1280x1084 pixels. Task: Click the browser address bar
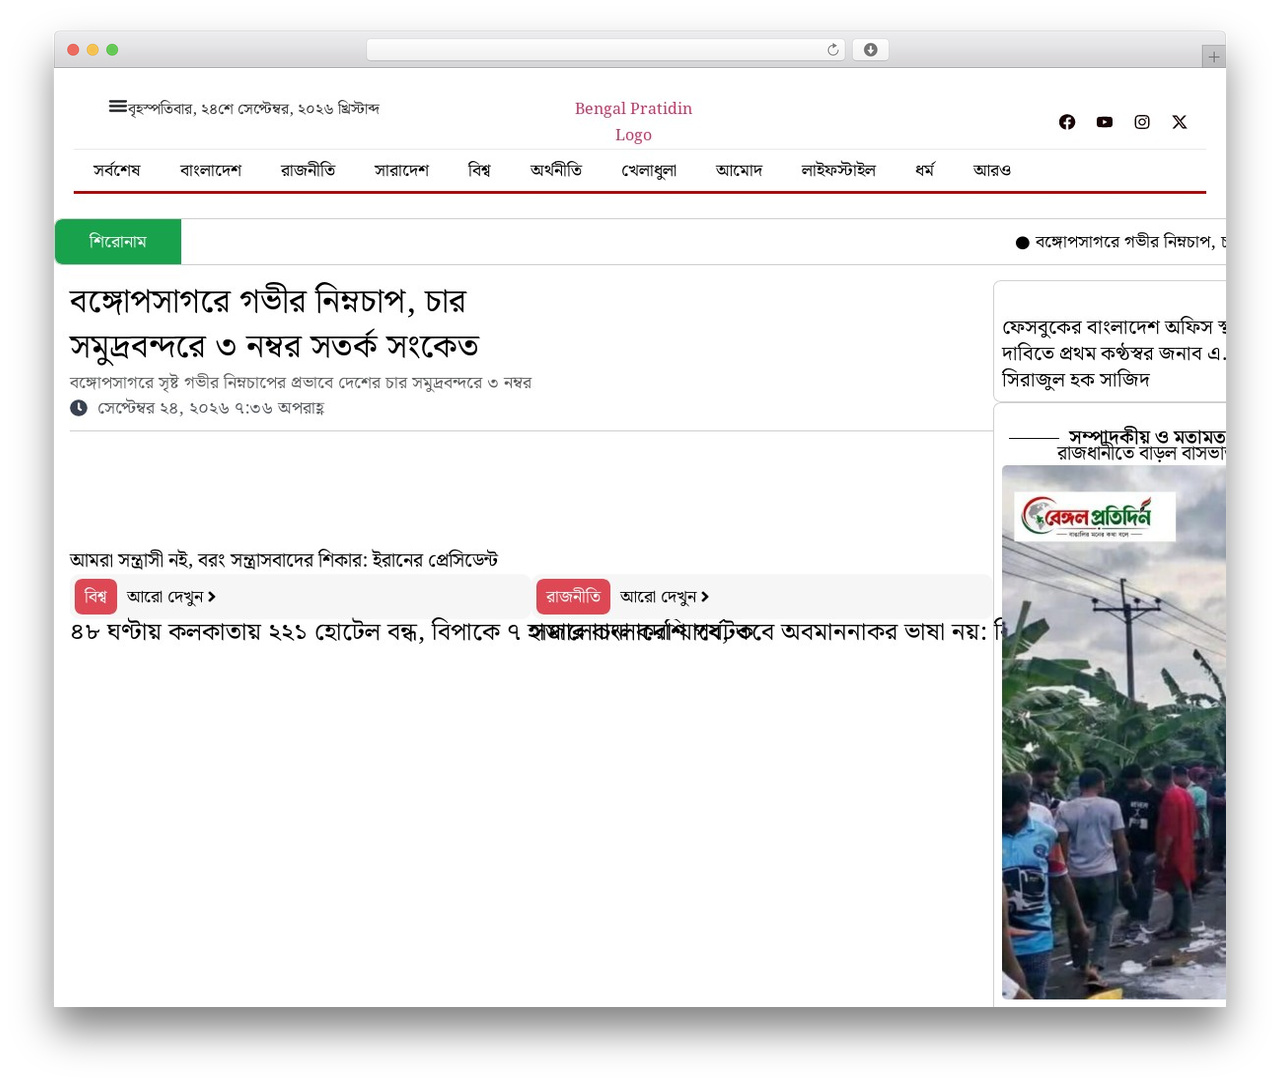(606, 50)
